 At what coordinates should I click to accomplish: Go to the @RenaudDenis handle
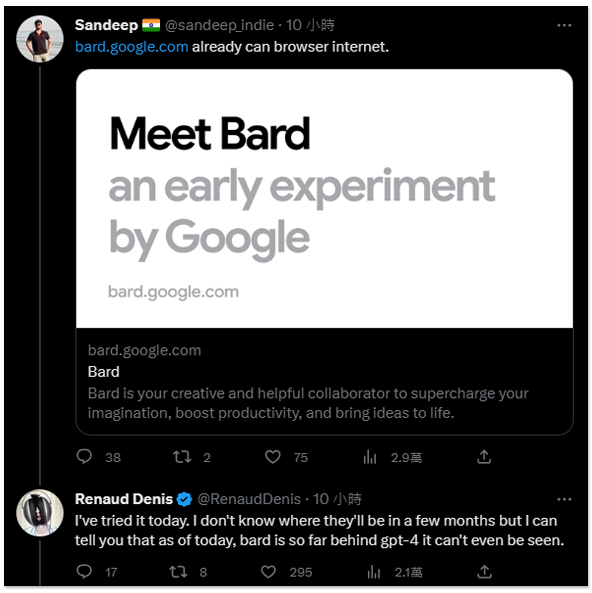click(x=249, y=499)
